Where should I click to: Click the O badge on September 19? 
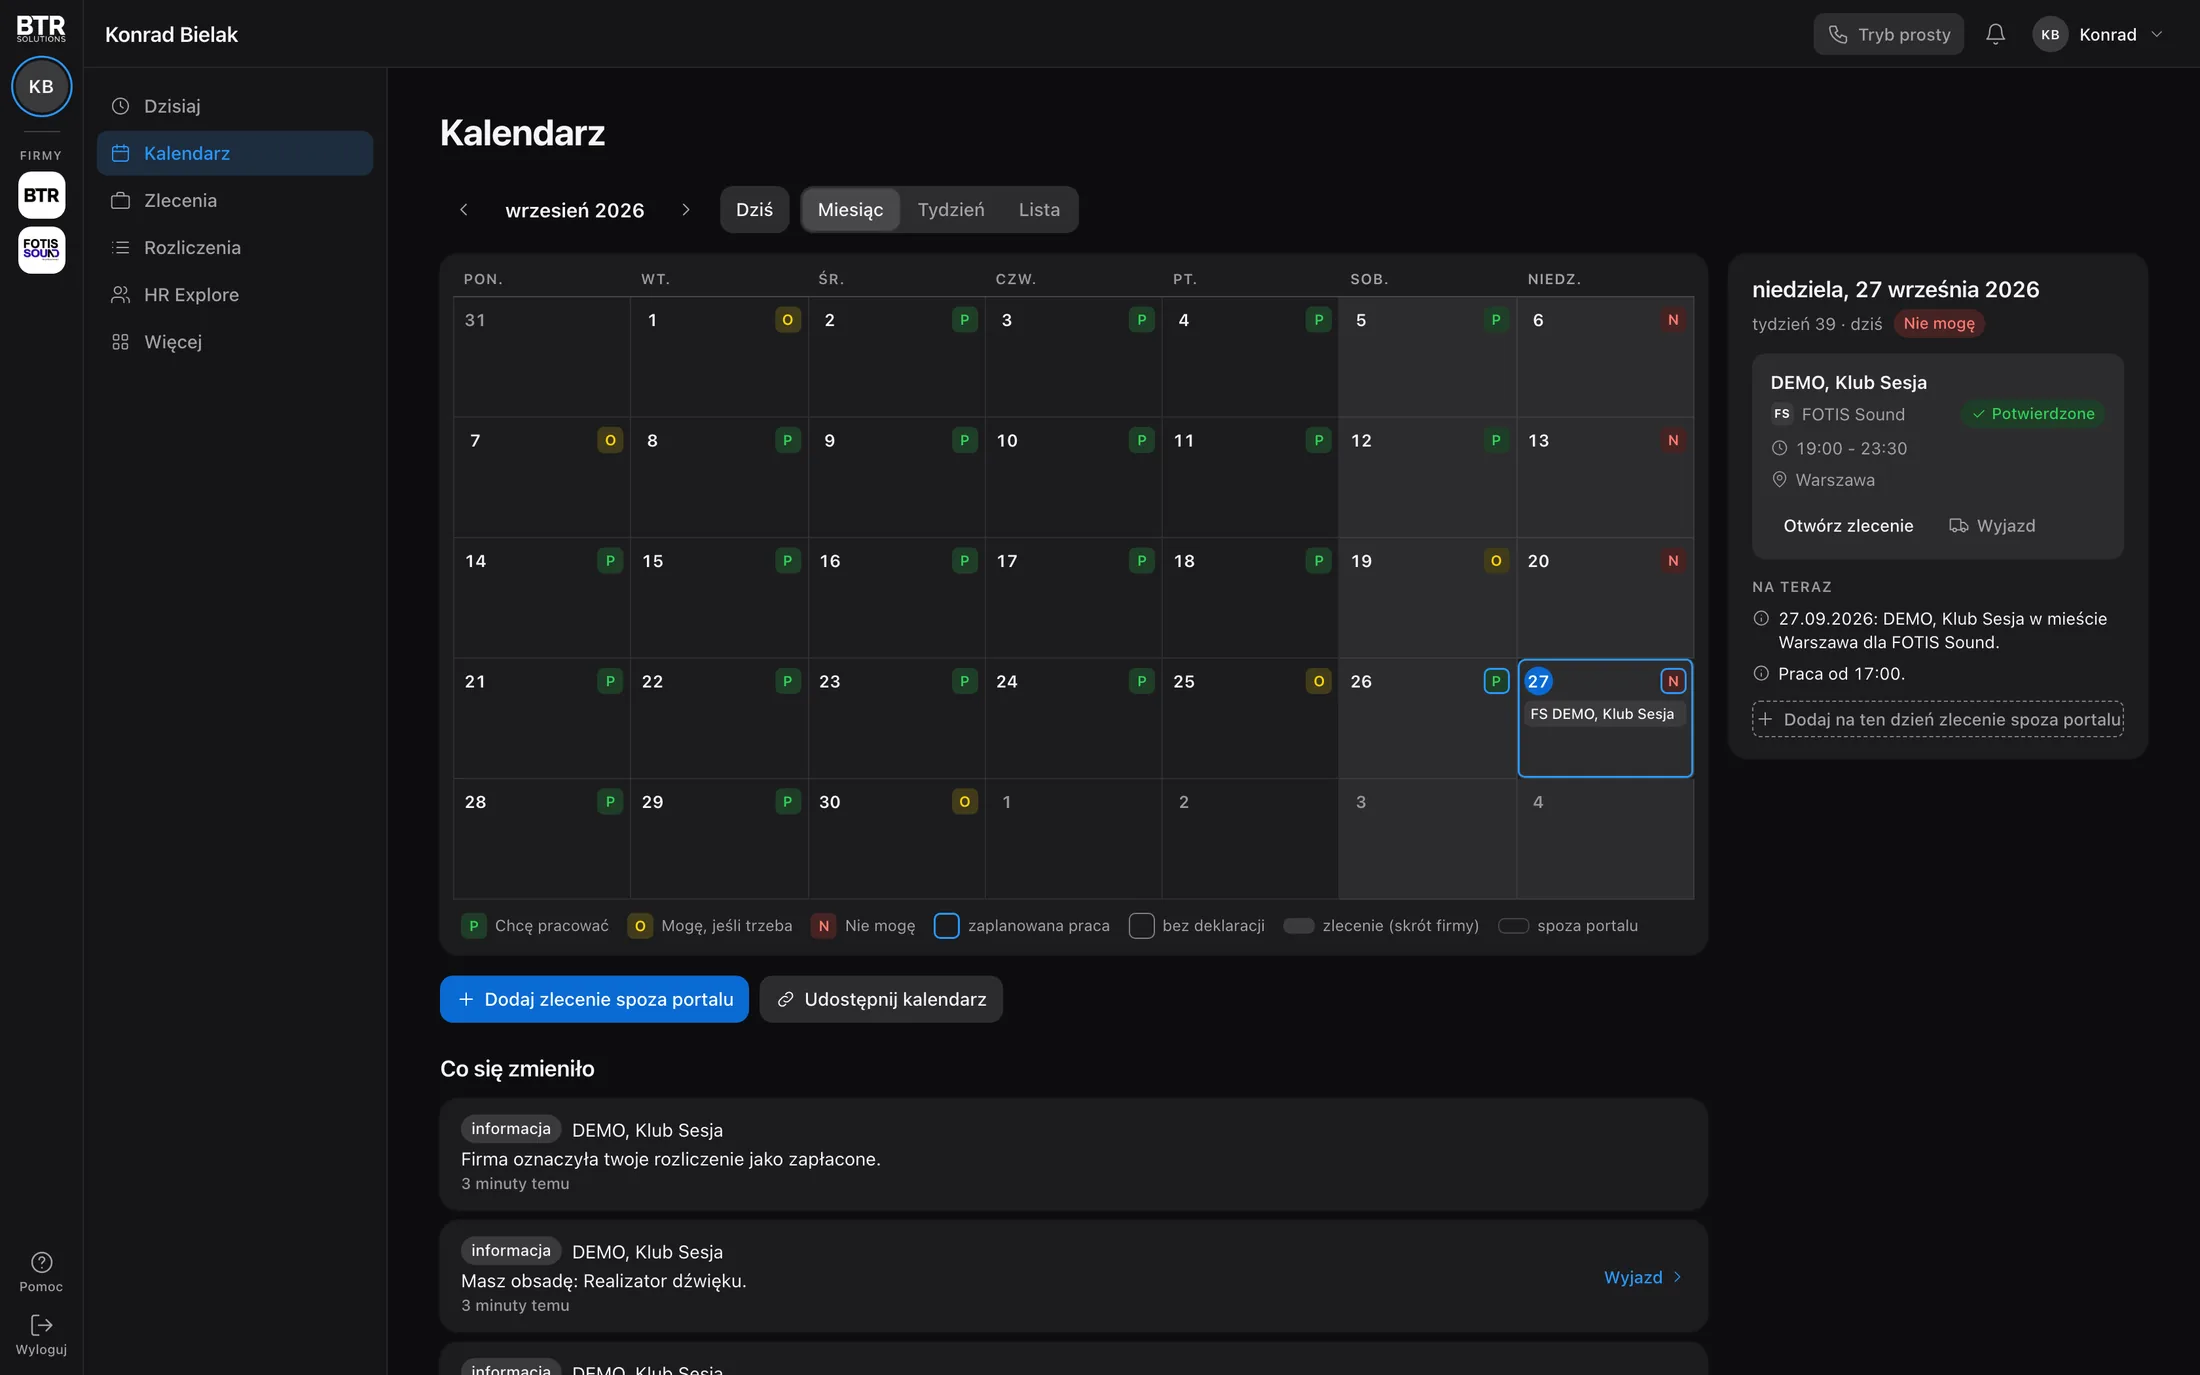pyautogui.click(x=1496, y=561)
